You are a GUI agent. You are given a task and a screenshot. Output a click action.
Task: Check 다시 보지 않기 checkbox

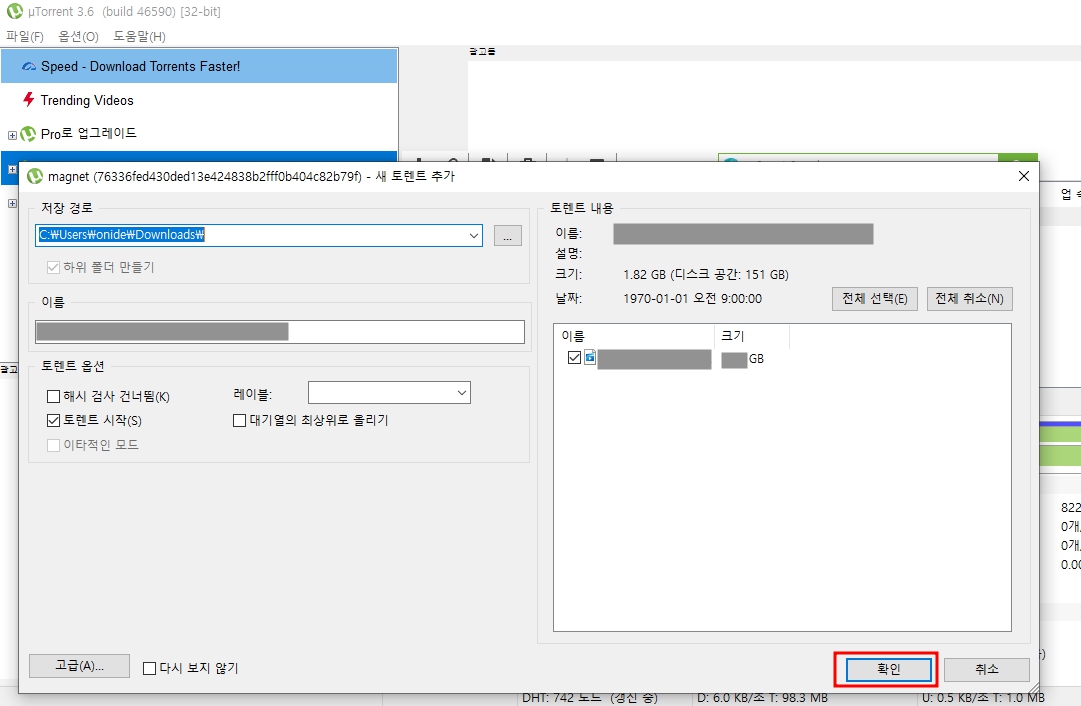pos(149,668)
